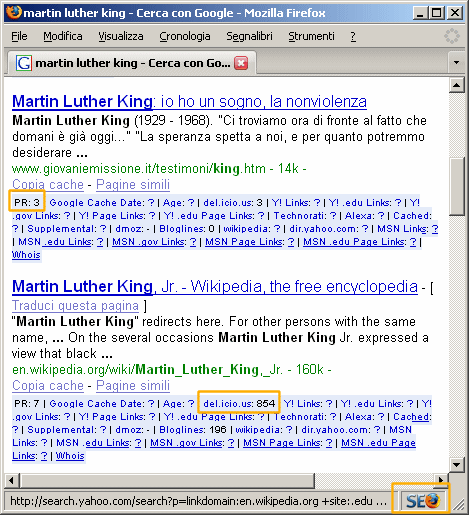Click MSN Page Links in Wikipedia result

pos(288,443)
